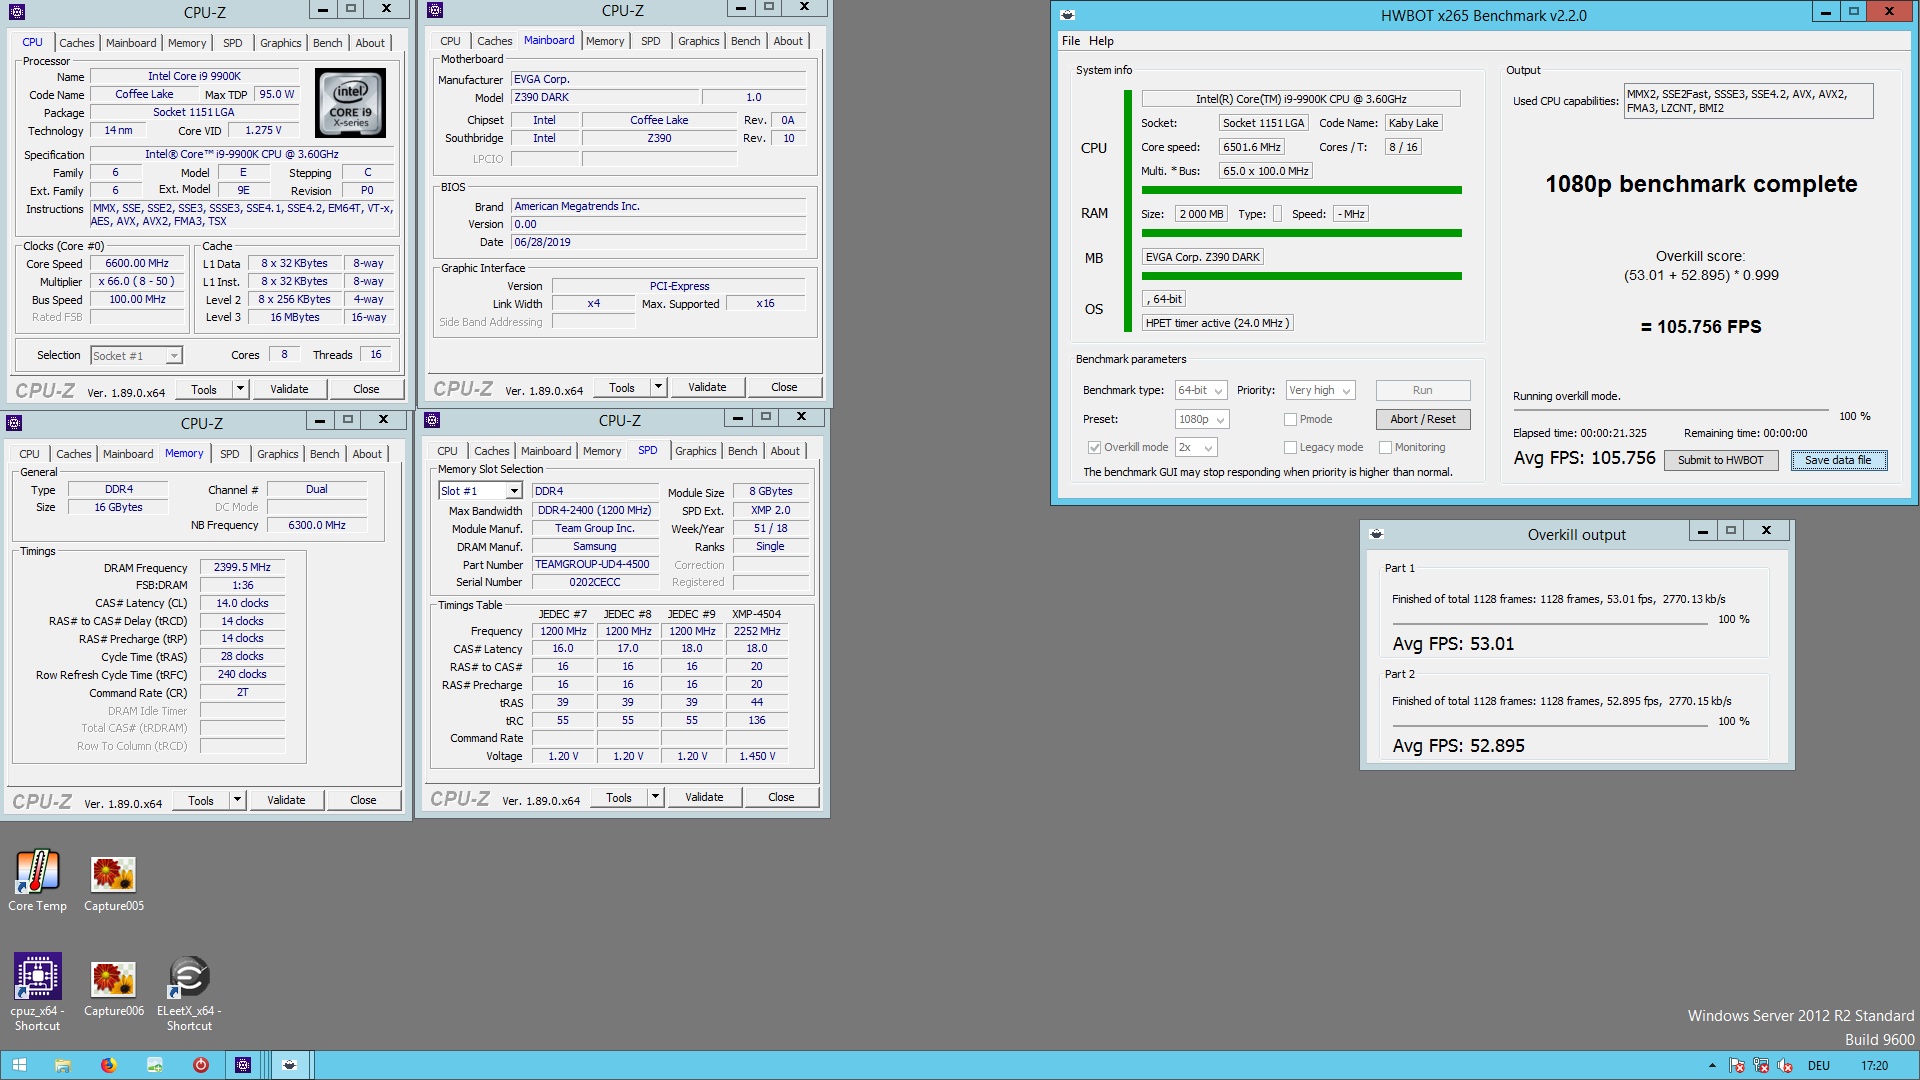Click DEU input language indicator

1819,1066
